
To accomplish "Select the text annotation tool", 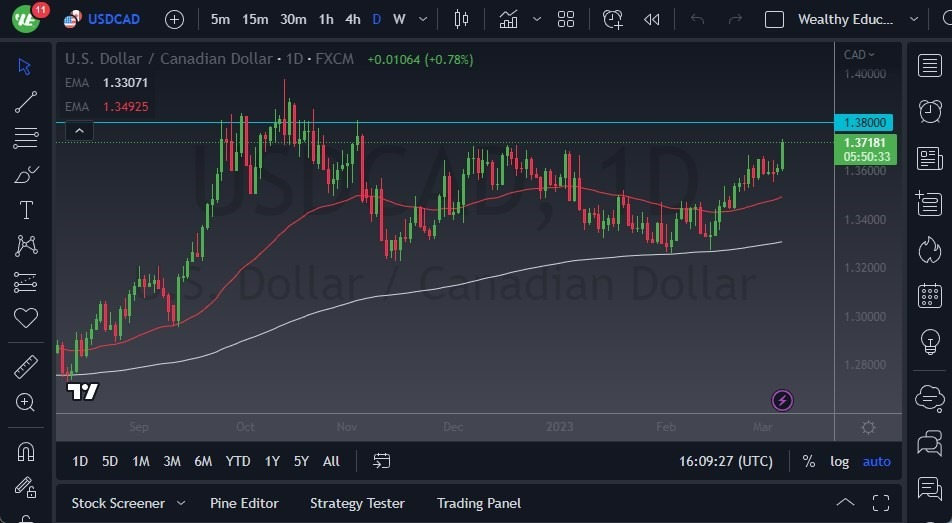I will click(26, 210).
